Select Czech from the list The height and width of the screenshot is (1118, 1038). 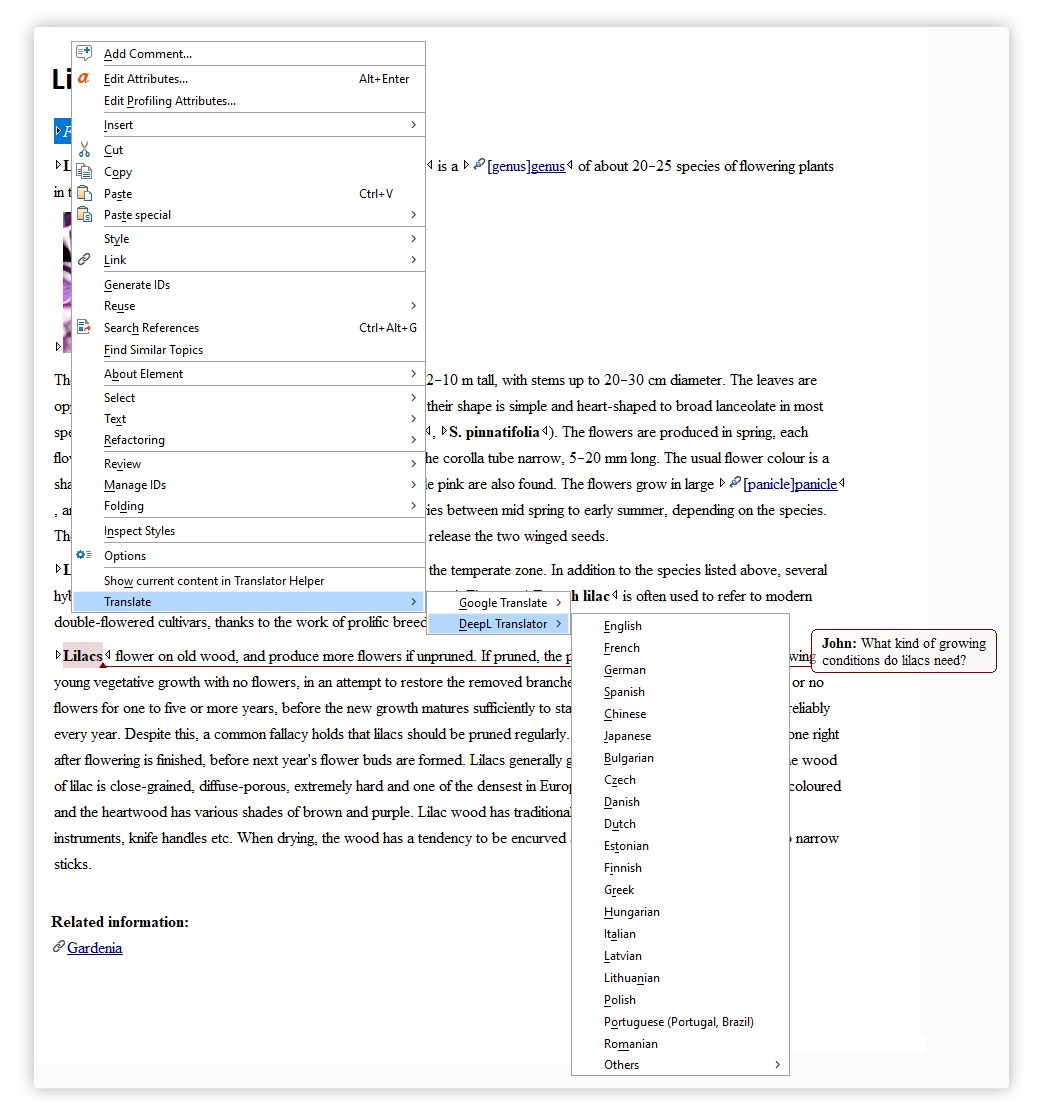tap(680, 780)
